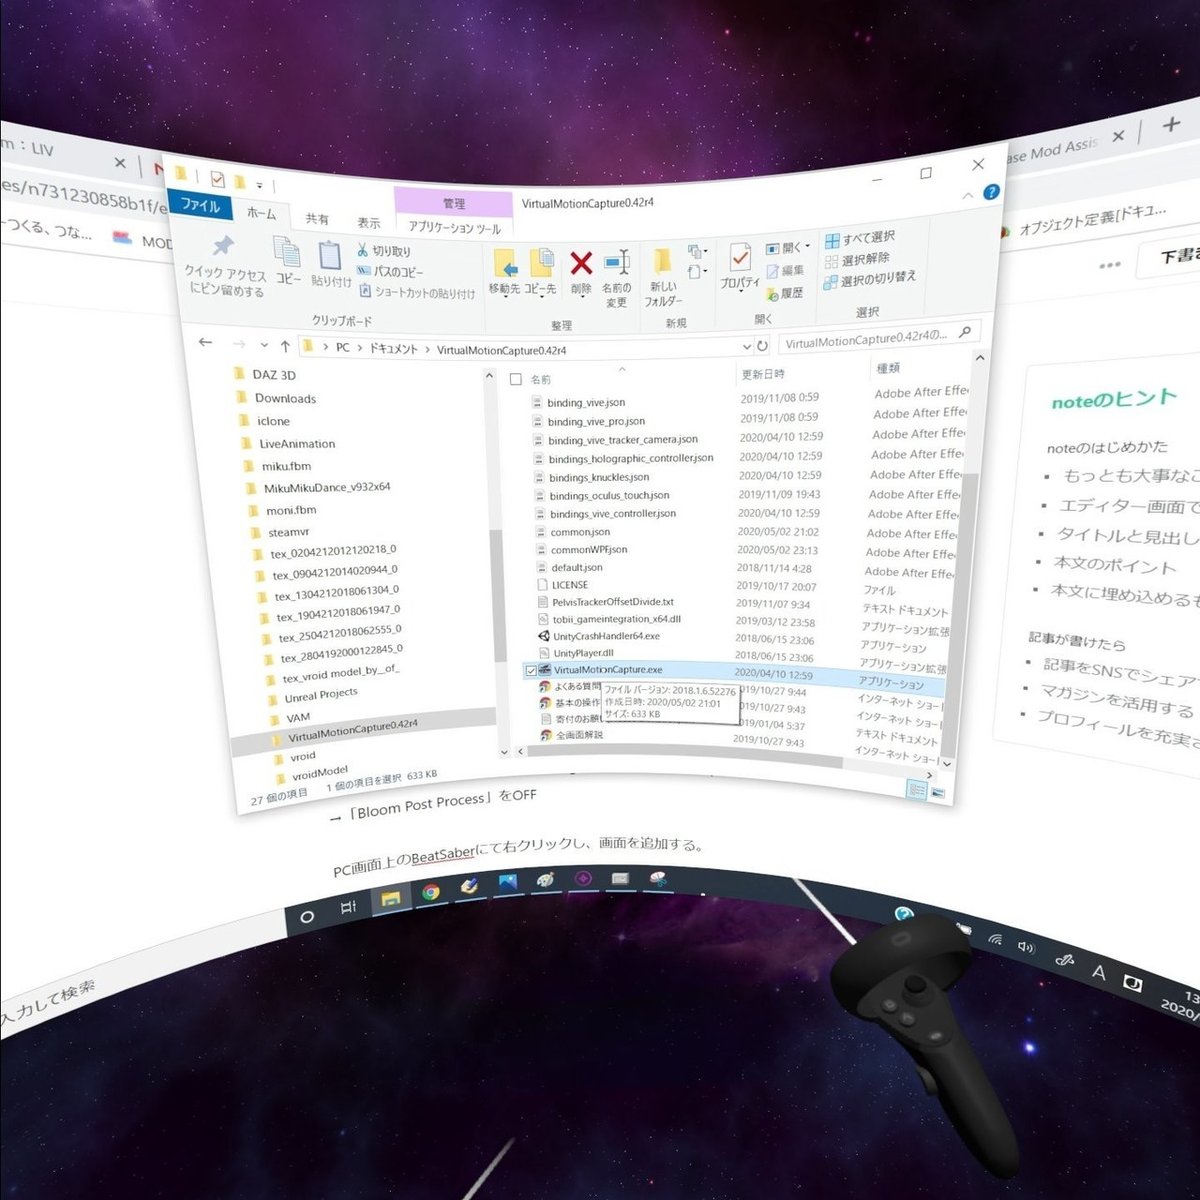Image resolution: width=1200 pixels, height=1200 pixels.
Task: Click Select none (選択解除)
Action: [857, 260]
